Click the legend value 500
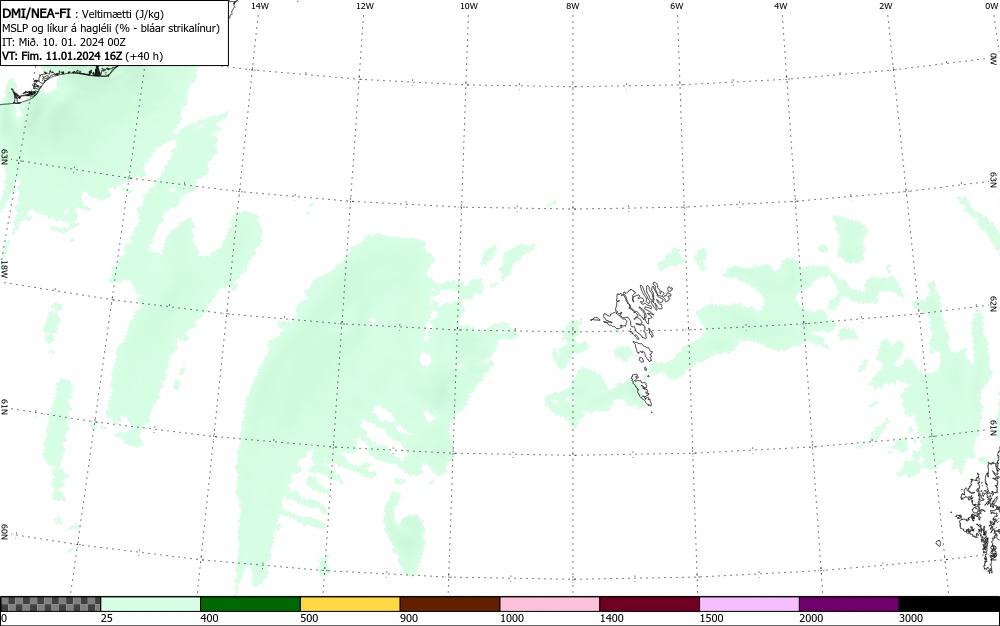The width and height of the screenshot is (1000, 626). 309,618
